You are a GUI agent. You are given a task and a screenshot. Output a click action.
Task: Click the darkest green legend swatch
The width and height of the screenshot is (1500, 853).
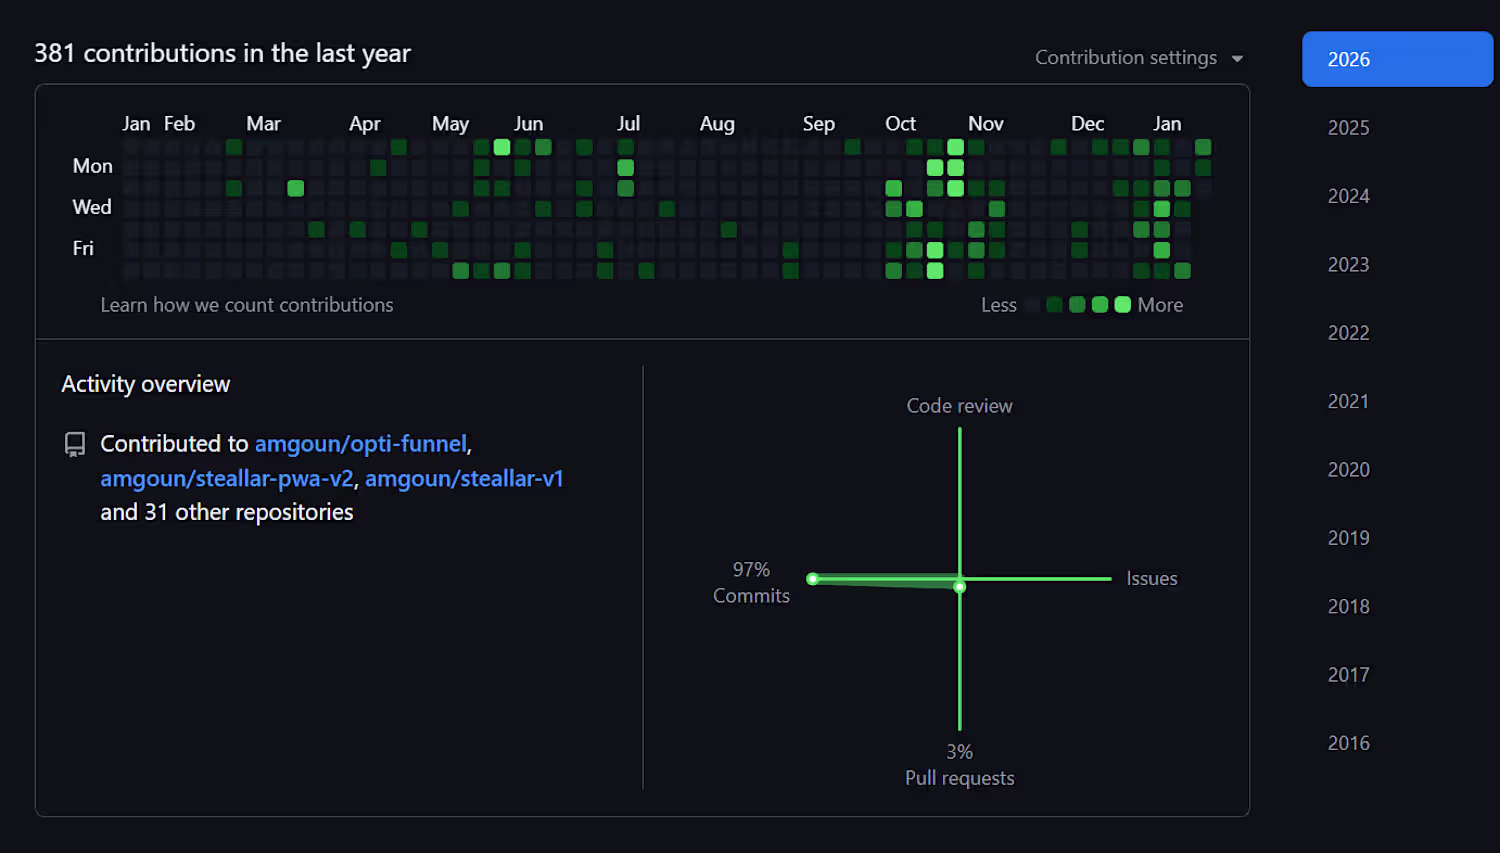1054,305
